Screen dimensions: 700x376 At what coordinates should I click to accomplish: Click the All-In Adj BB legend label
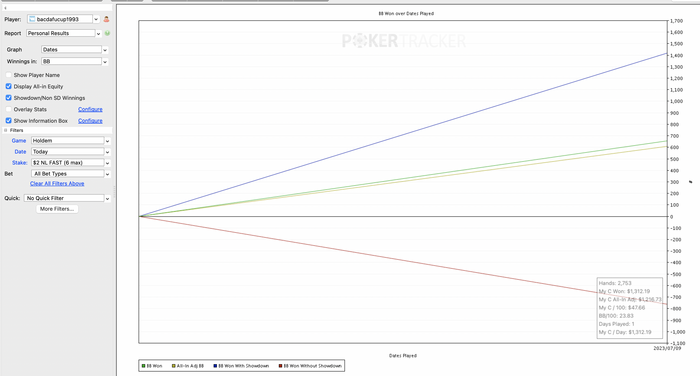click(x=190, y=366)
